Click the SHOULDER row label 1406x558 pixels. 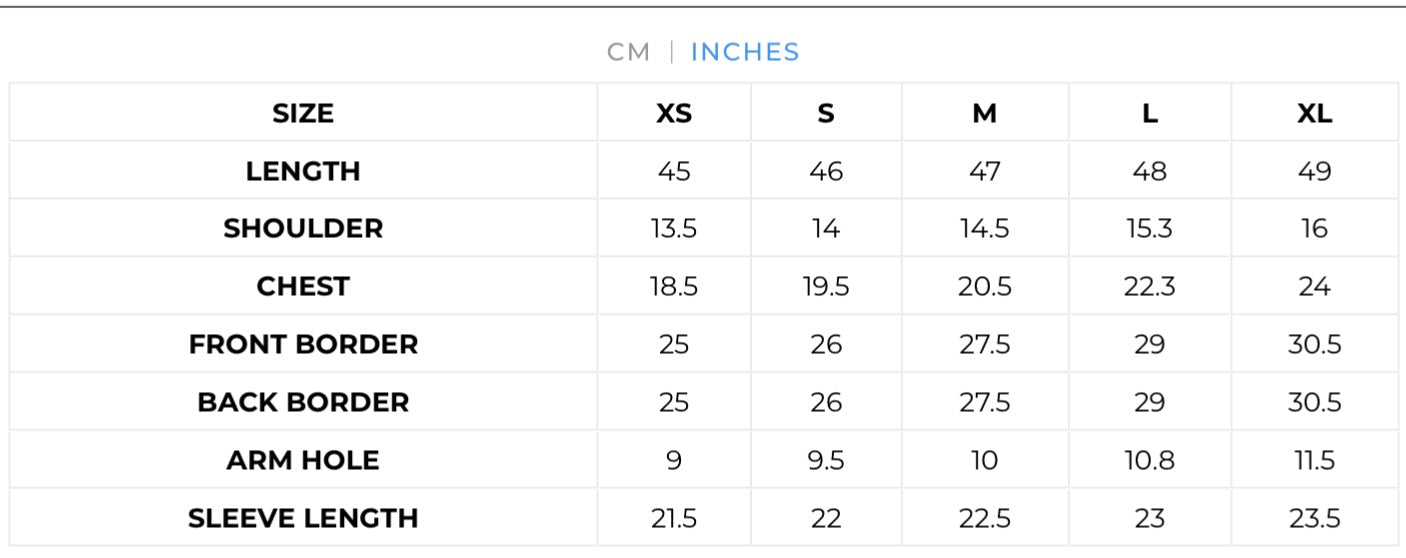click(x=303, y=229)
